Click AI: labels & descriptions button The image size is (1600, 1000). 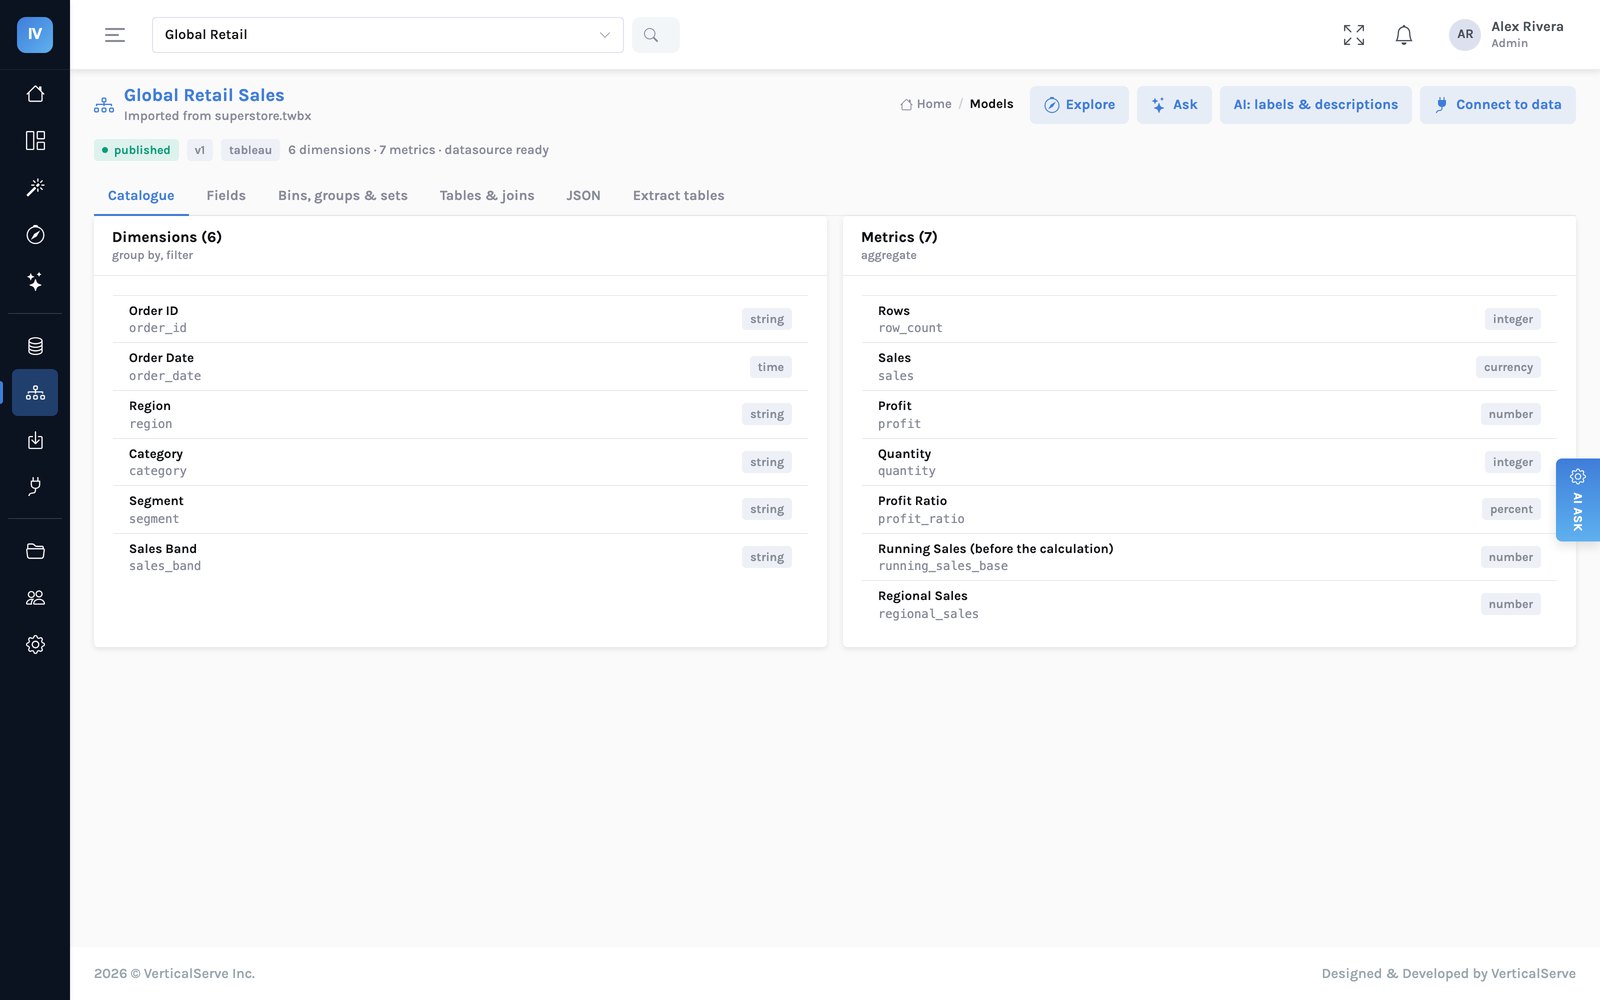(1316, 105)
